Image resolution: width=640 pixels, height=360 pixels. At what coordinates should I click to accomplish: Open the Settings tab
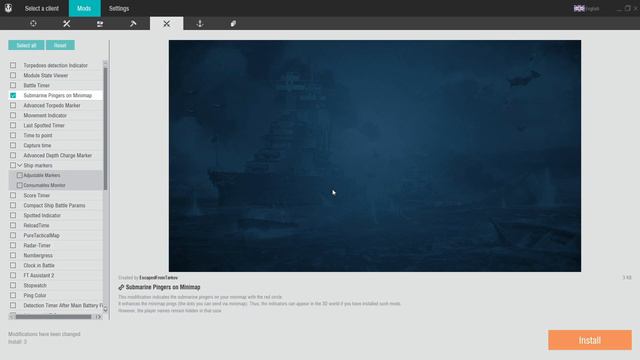click(119, 8)
